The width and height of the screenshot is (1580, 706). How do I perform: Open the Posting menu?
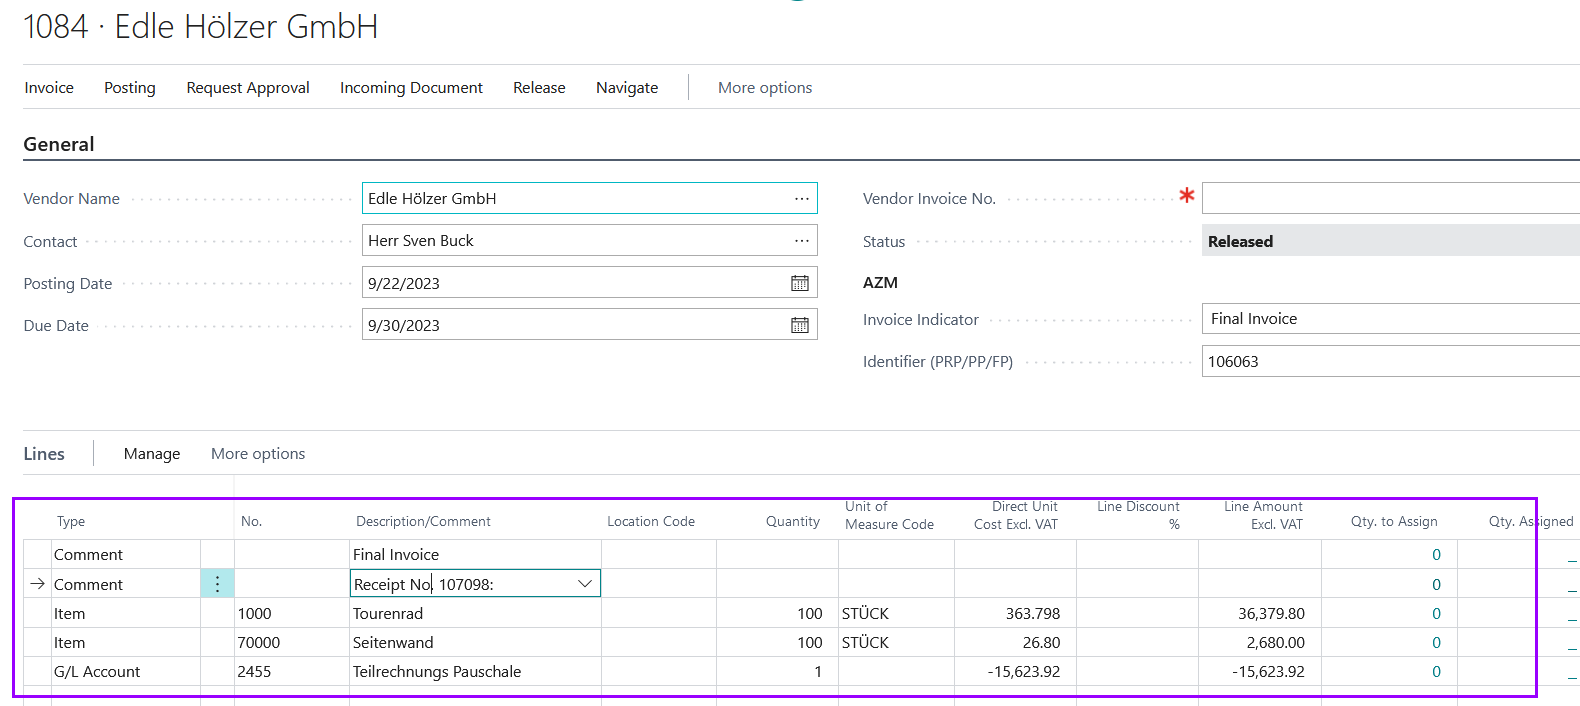pyautogui.click(x=130, y=88)
